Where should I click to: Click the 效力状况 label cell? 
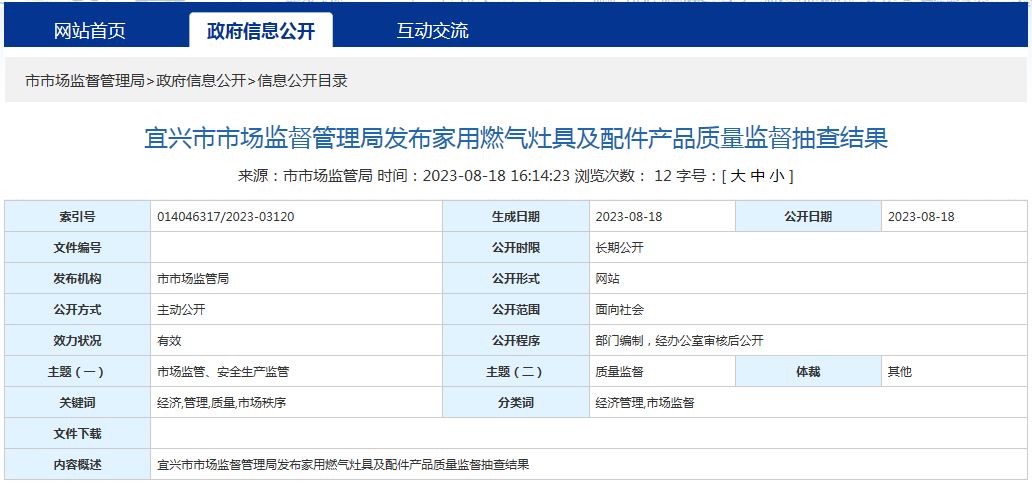pyautogui.click(x=78, y=340)
